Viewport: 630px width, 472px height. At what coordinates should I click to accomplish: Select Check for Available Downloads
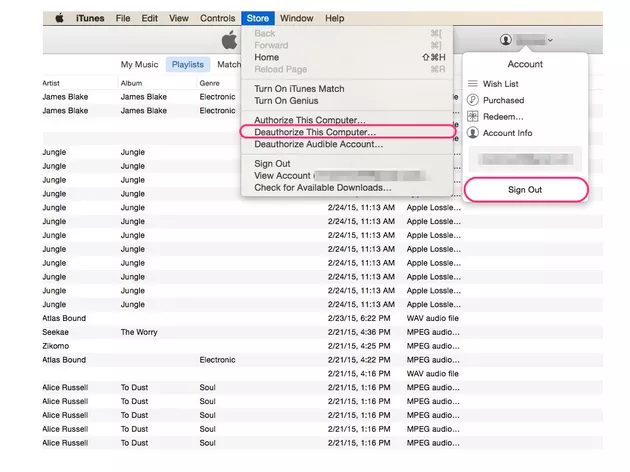point(322,187)
